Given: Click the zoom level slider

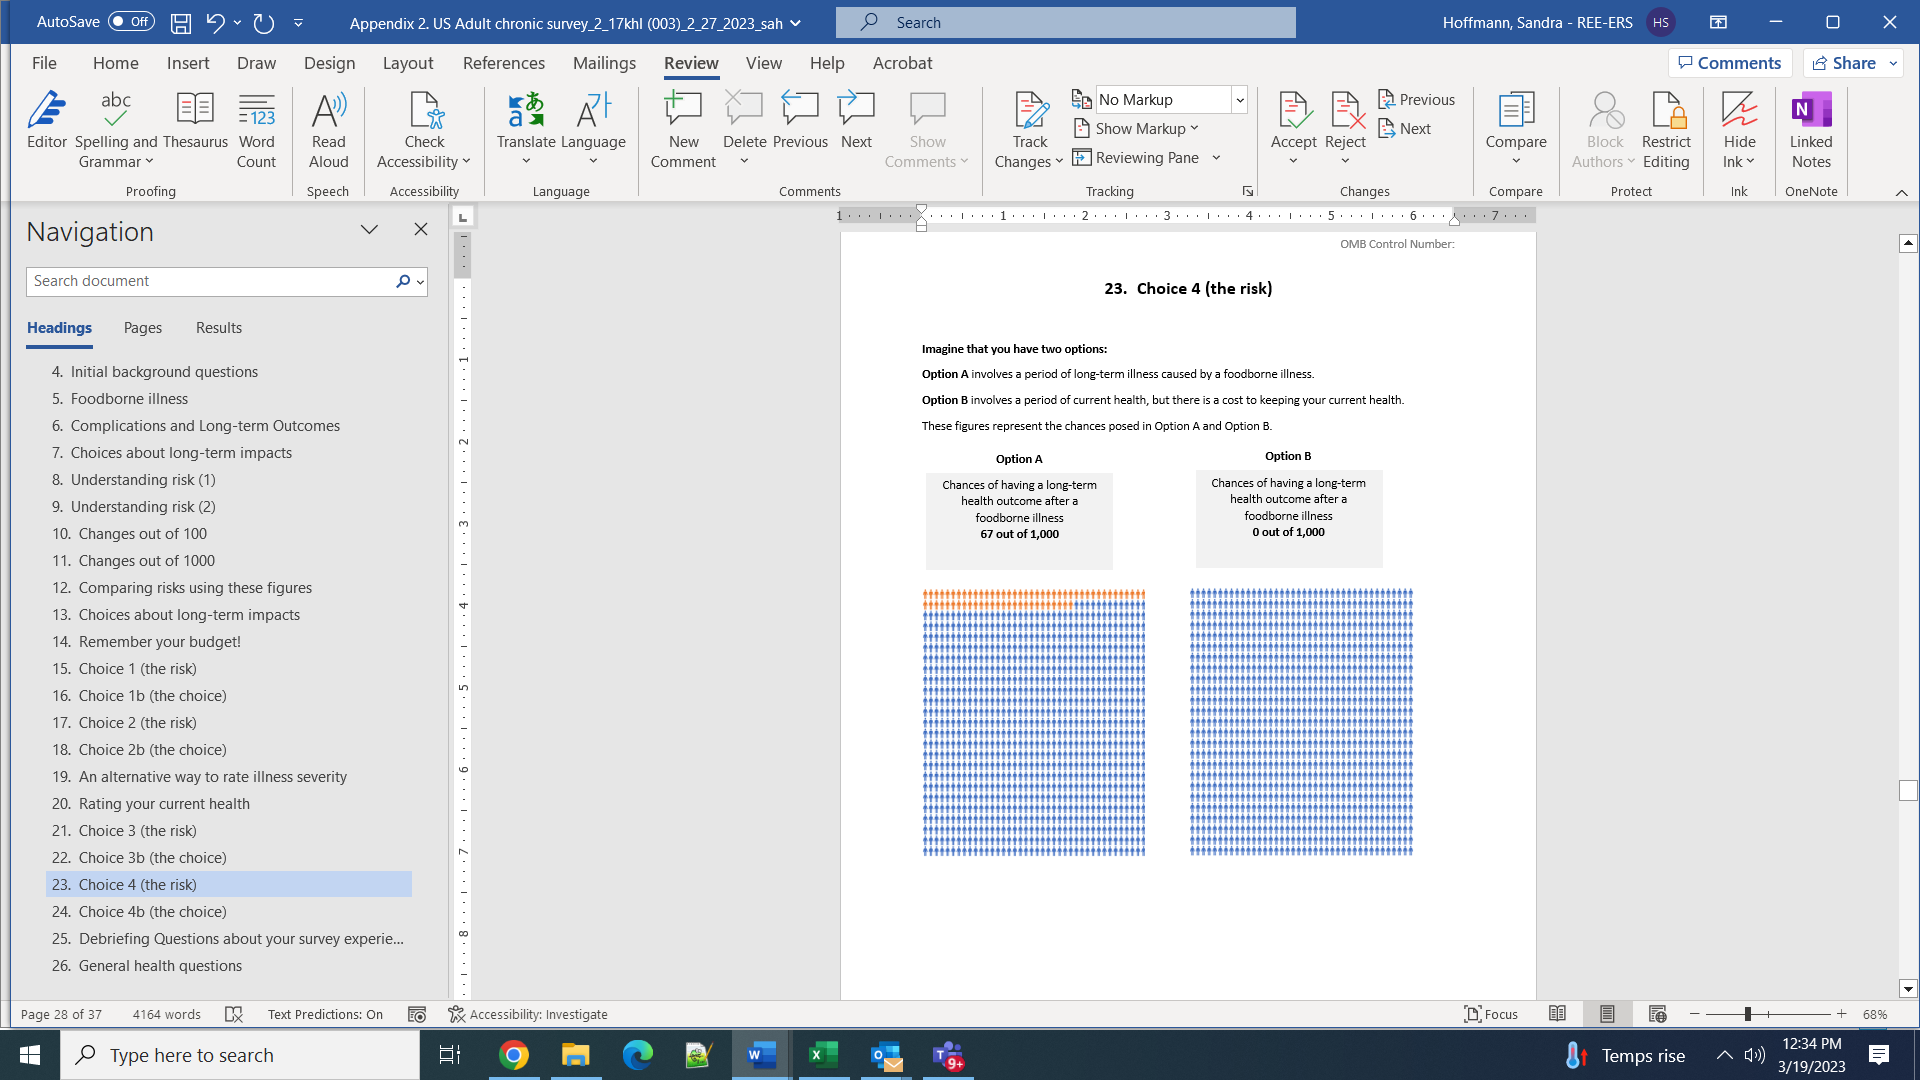Looking at the screenshot, I should point(1747,1014).
